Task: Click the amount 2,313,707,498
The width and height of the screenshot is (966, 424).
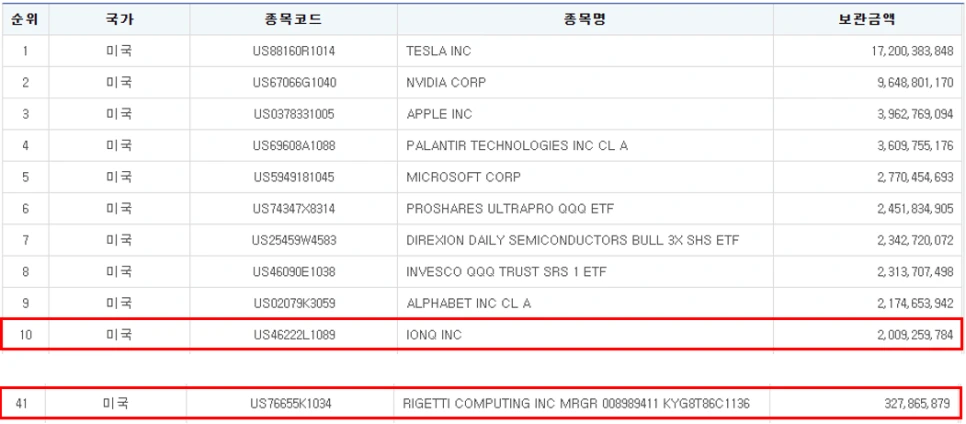Action: (915, 272)
